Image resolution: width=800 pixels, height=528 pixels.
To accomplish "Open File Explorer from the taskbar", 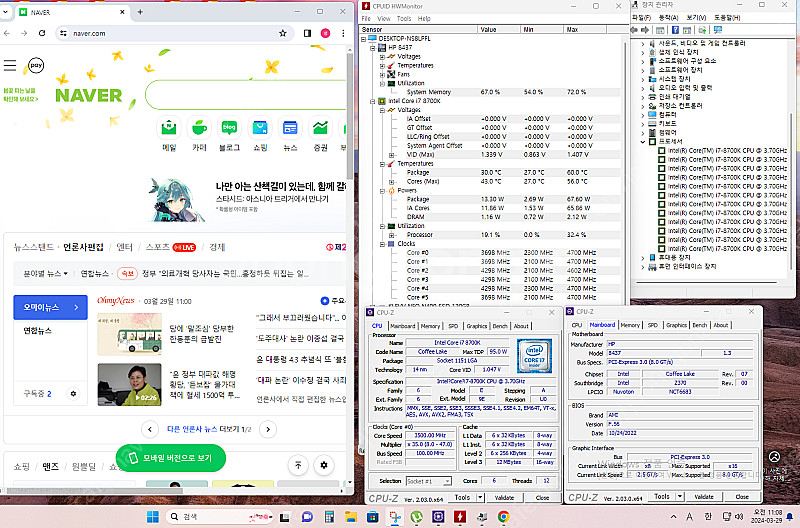I will (x=351, y=517).
